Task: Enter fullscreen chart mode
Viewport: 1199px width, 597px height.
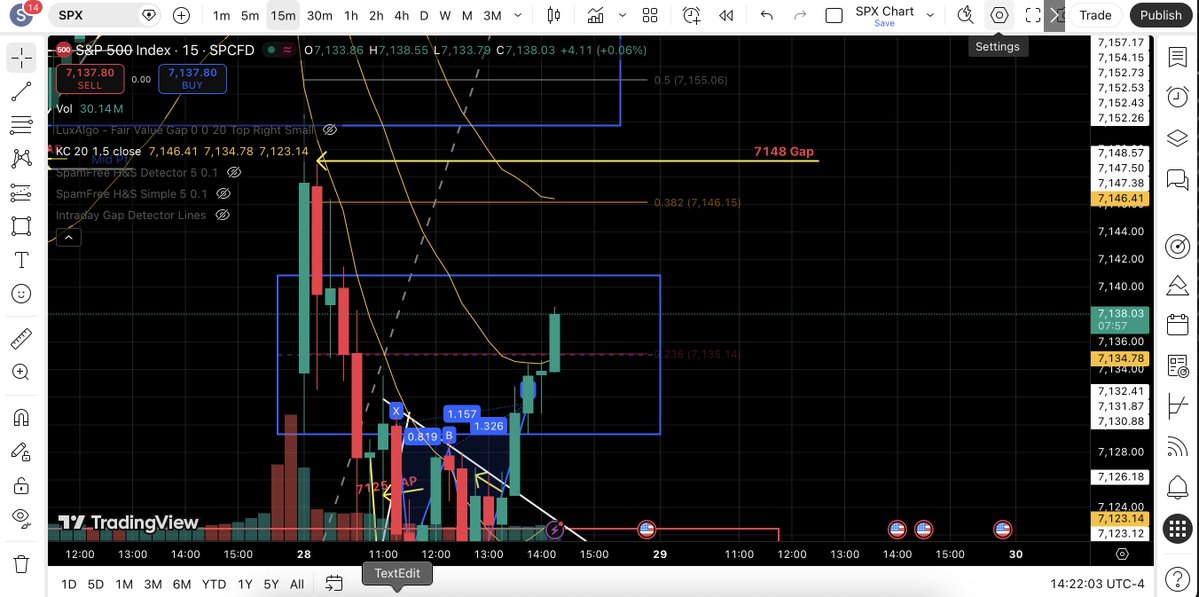Action: [1033, 15]
